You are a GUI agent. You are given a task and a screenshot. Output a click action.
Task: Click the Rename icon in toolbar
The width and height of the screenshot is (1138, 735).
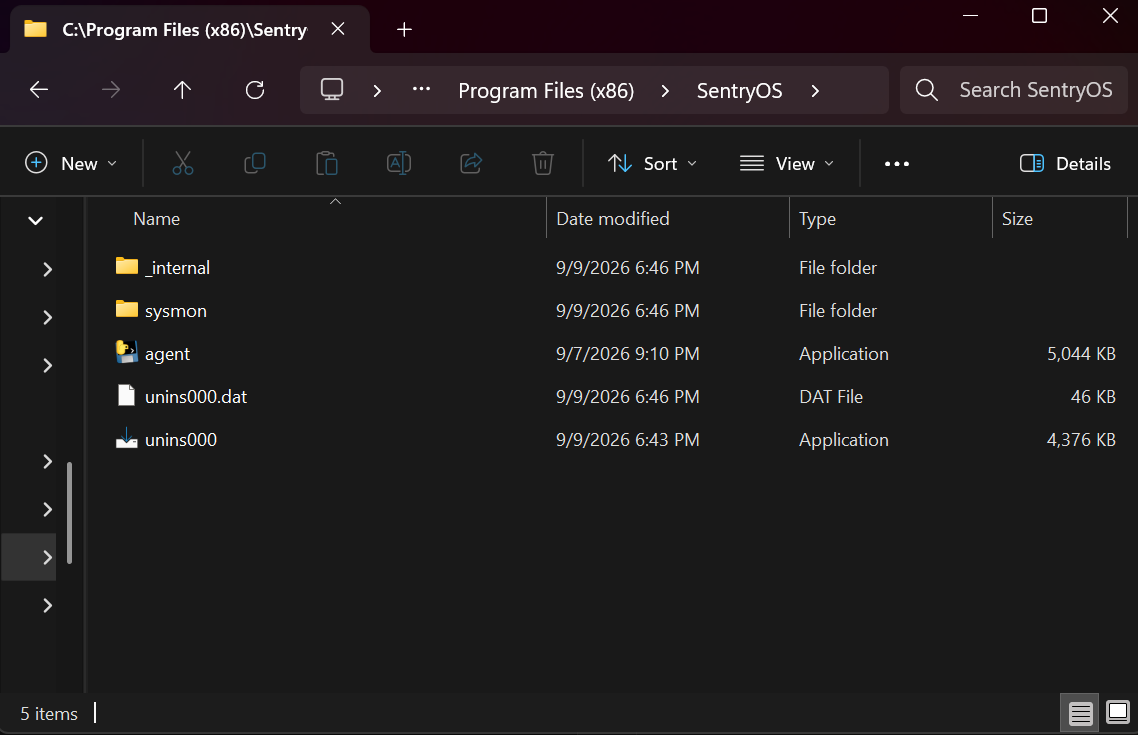(x=399, y=163)
